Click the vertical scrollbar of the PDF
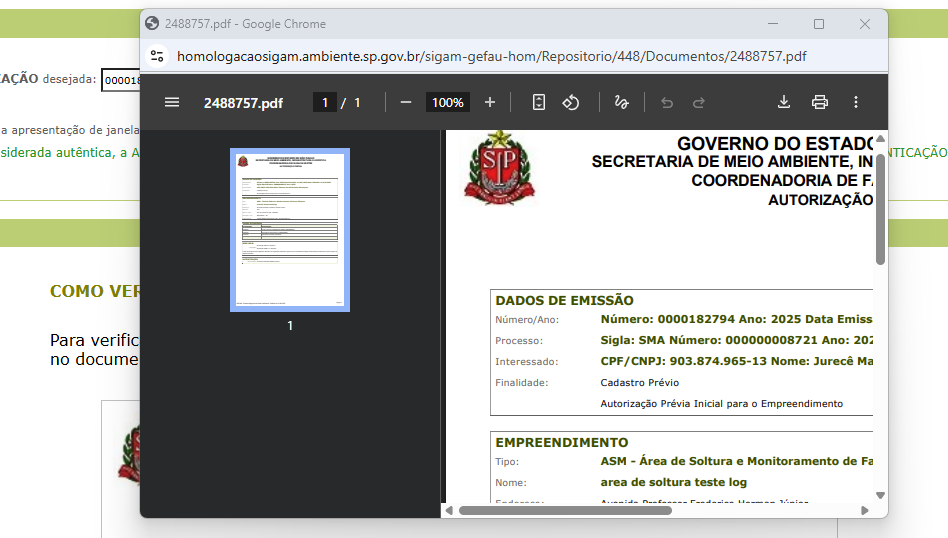The width and height of the screenshot is (948, 538). (x=880, y=210)
